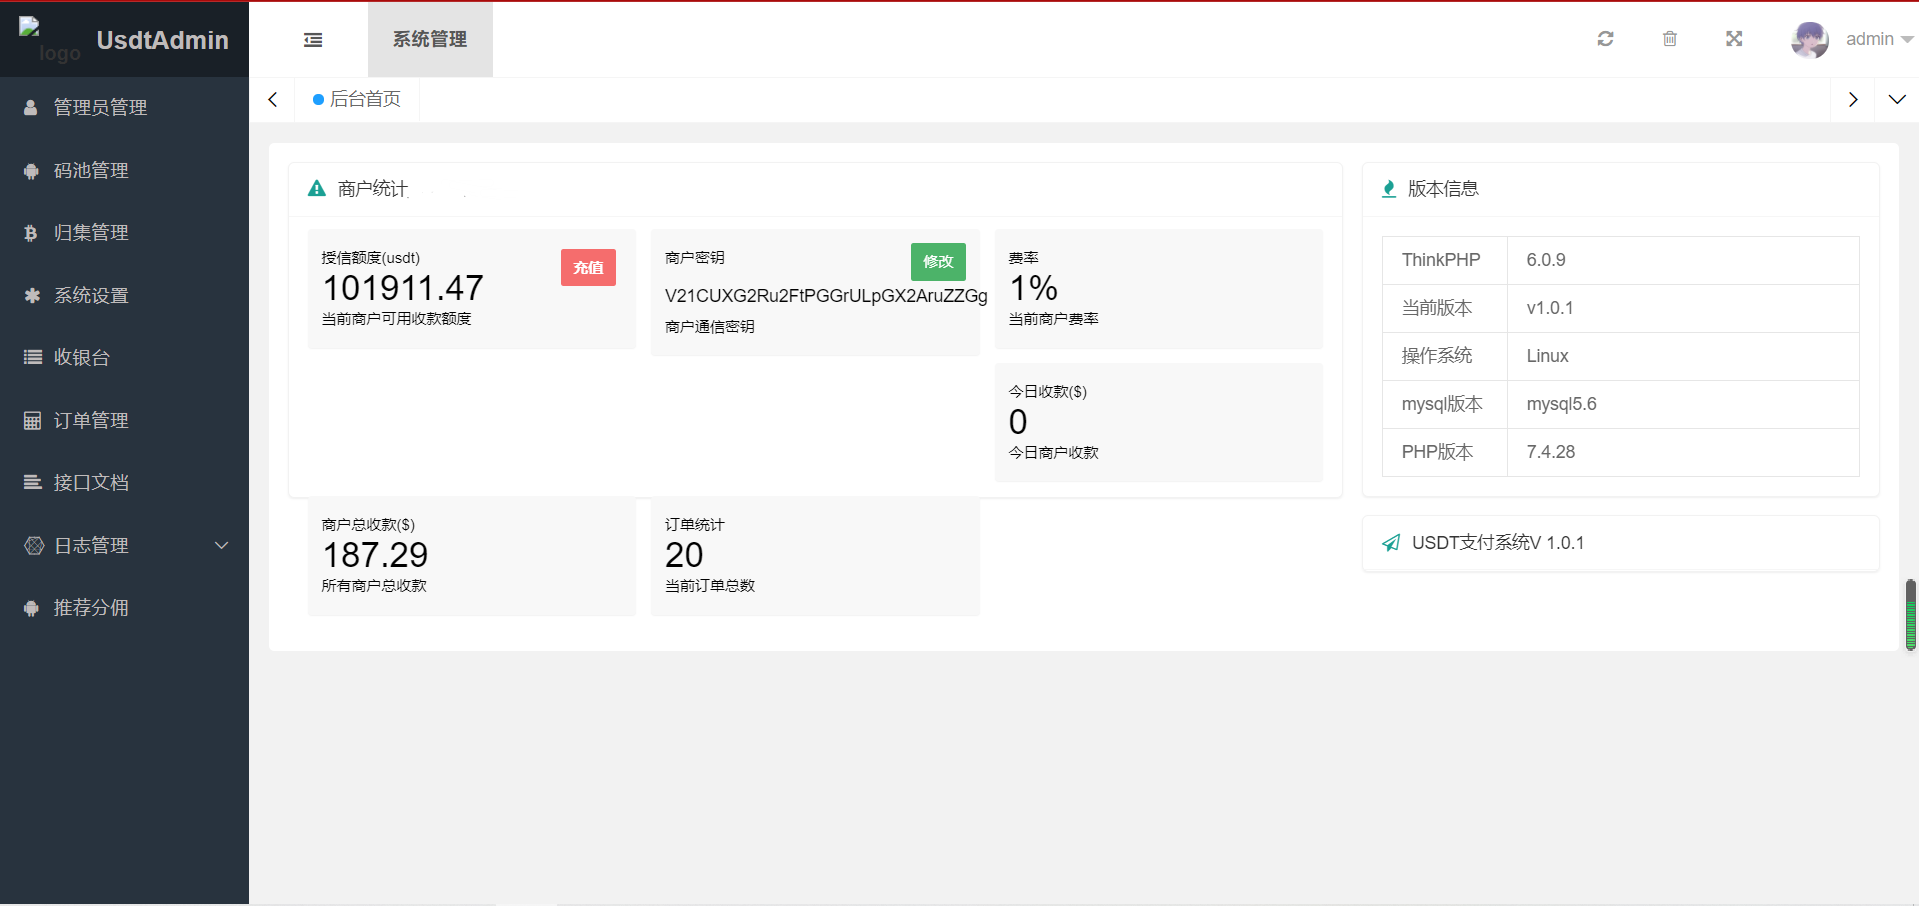Select the 系统管理 top menu
This screenshot has height=906, width=1919.
[430, 39]
